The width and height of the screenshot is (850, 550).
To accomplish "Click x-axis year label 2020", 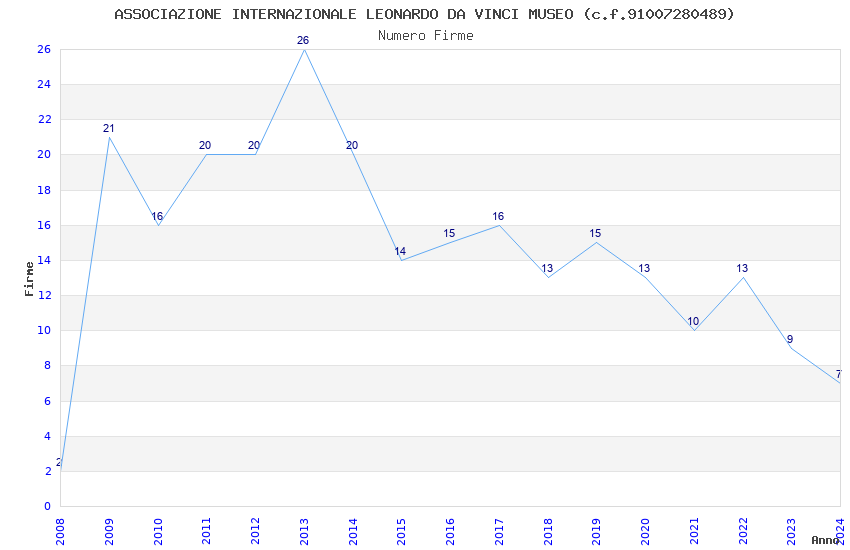I will pos(646,531).
